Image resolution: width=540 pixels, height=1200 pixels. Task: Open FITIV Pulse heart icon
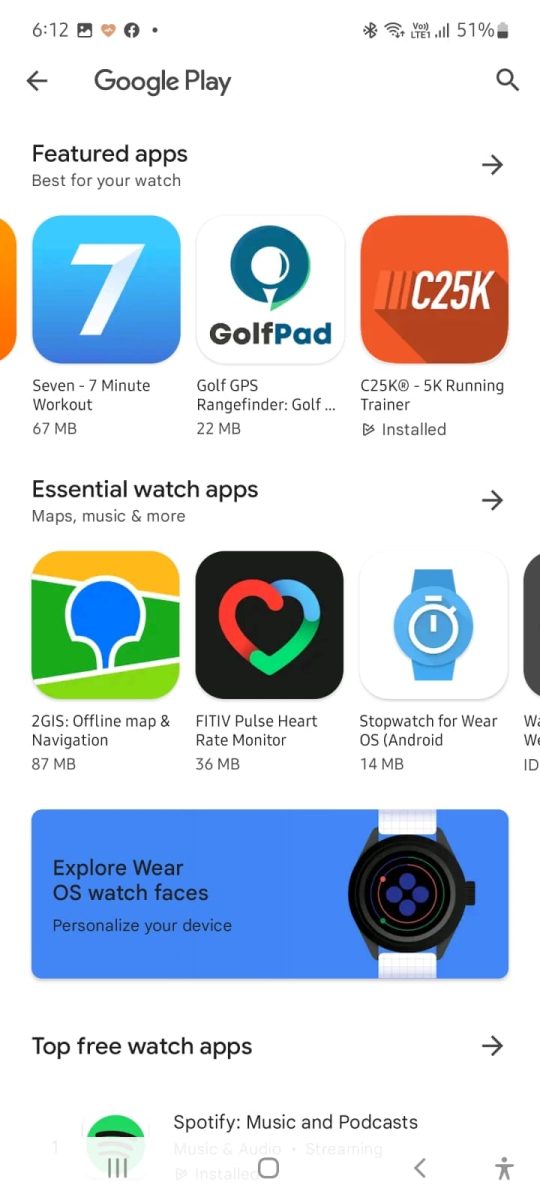point(270,625)
